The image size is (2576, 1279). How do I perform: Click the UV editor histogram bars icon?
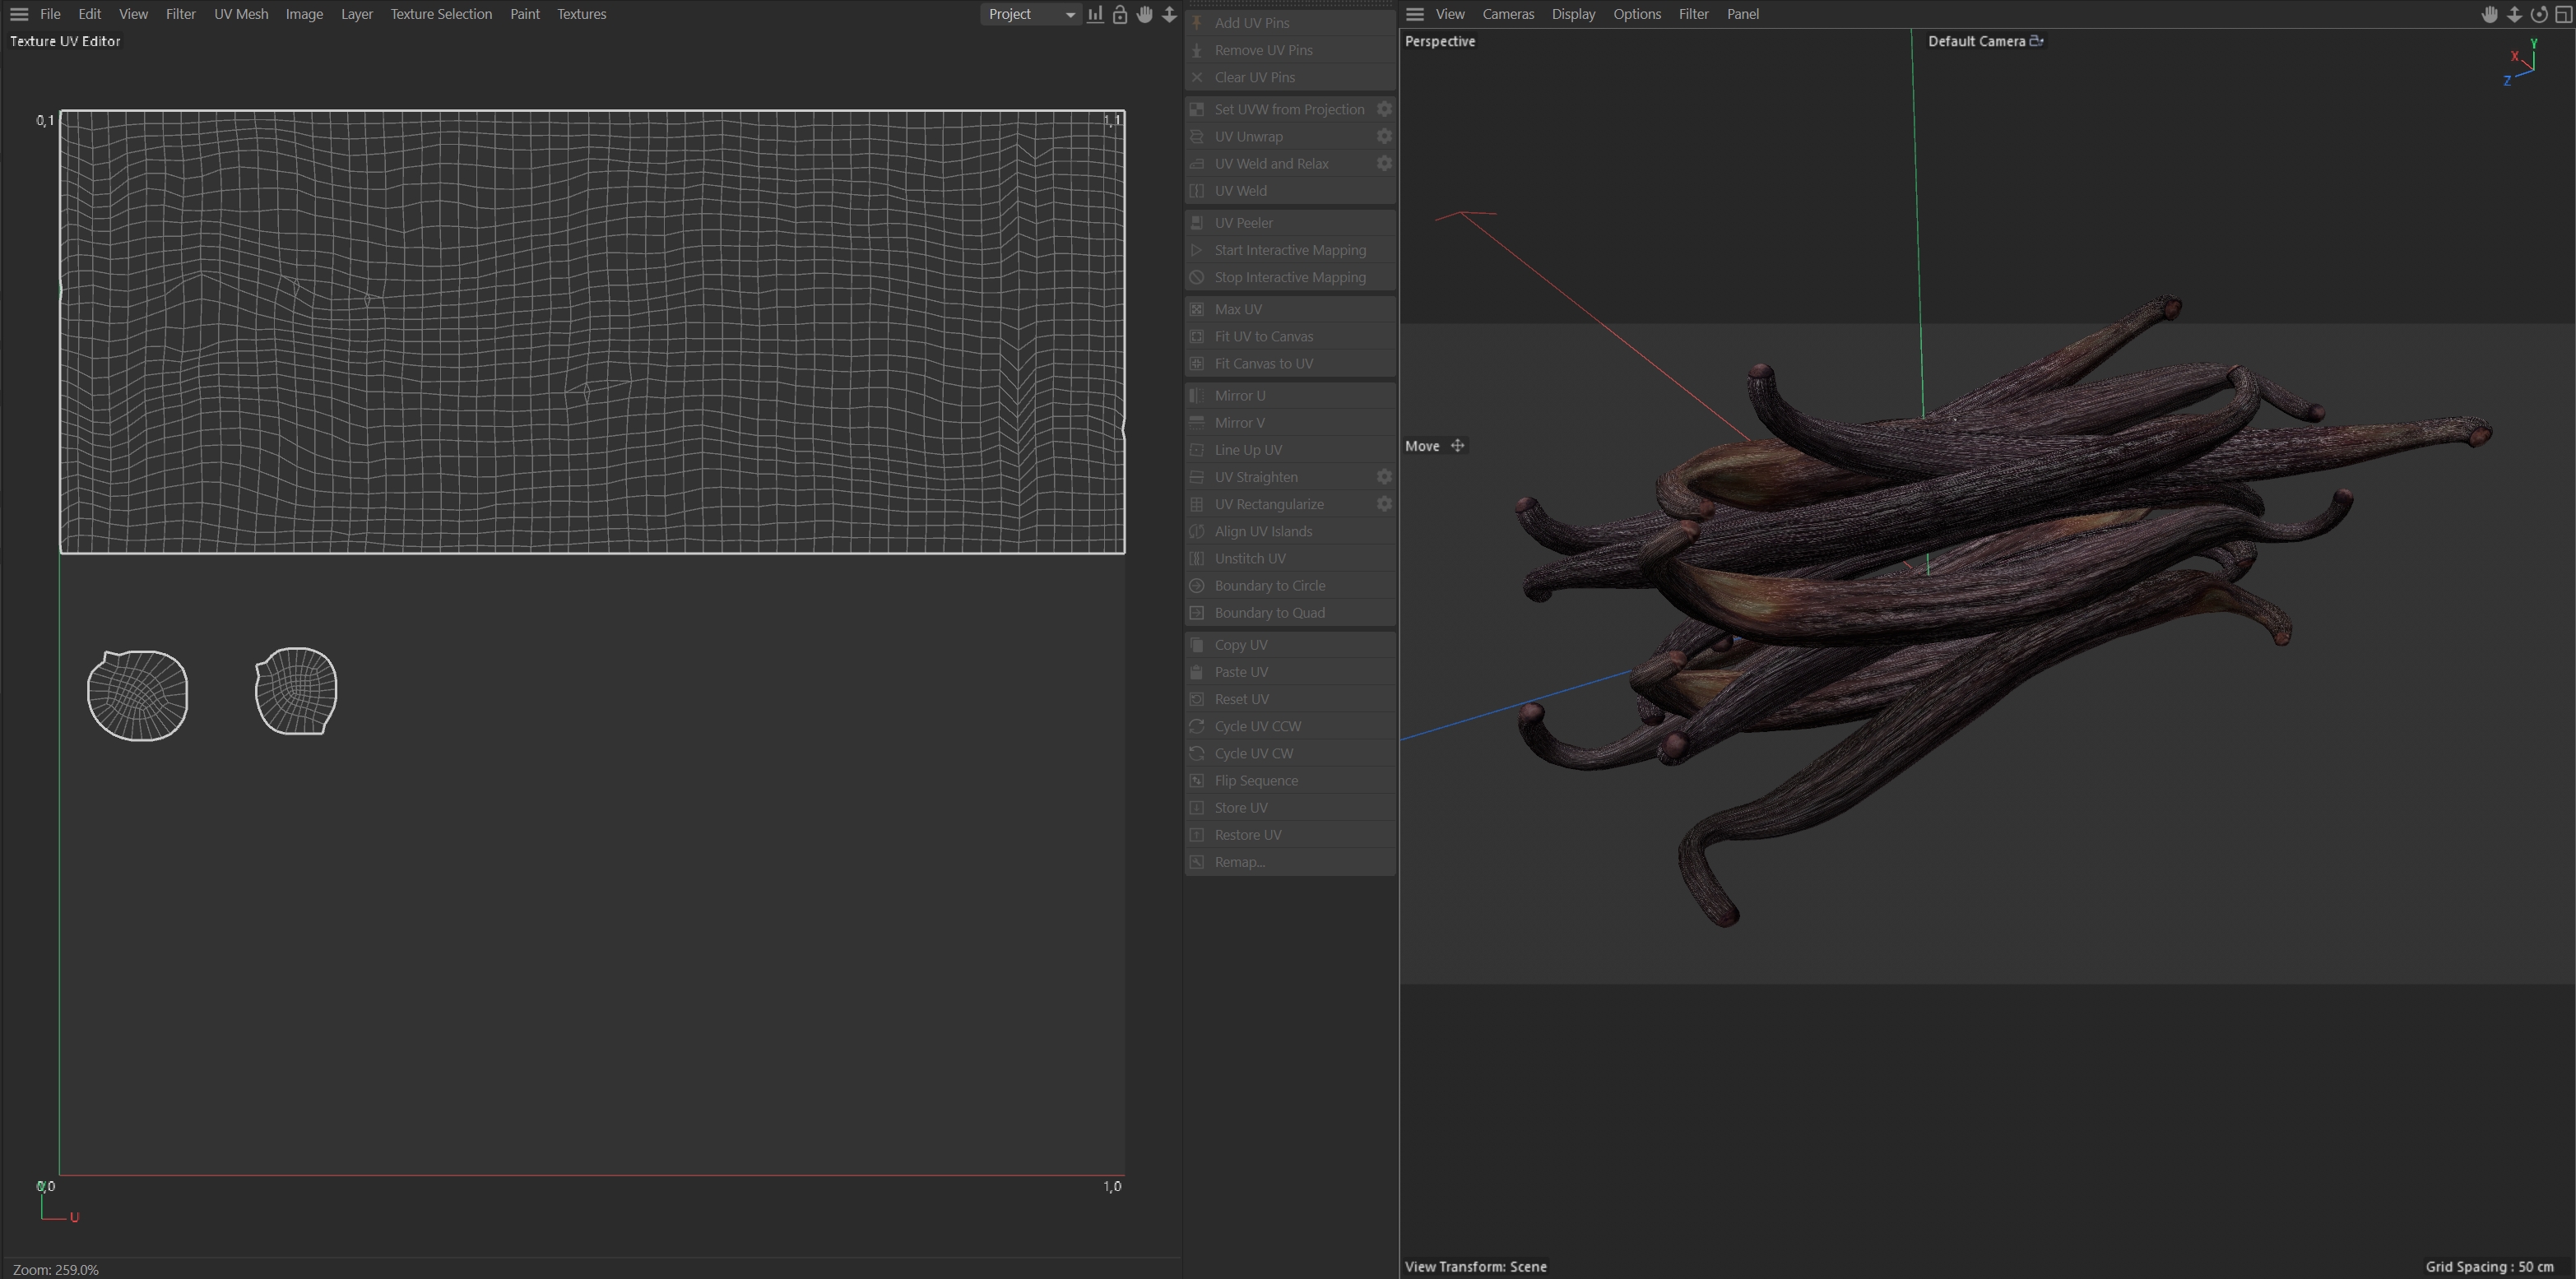tap(1096, 14)
